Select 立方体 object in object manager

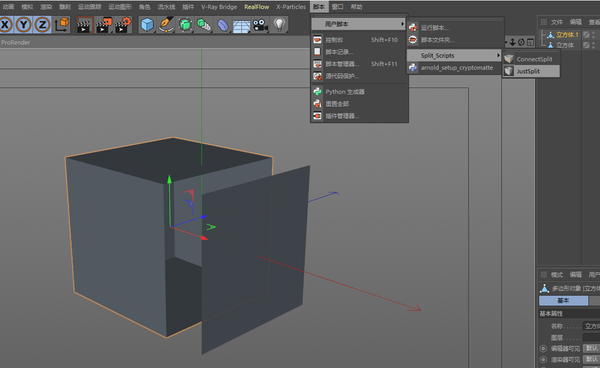coord(565,45)
